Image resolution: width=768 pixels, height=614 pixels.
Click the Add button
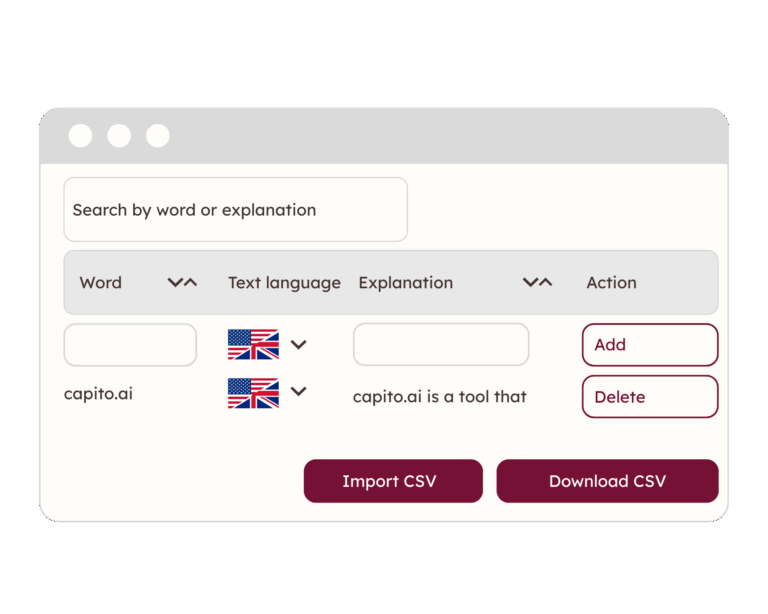click(650, 345)
